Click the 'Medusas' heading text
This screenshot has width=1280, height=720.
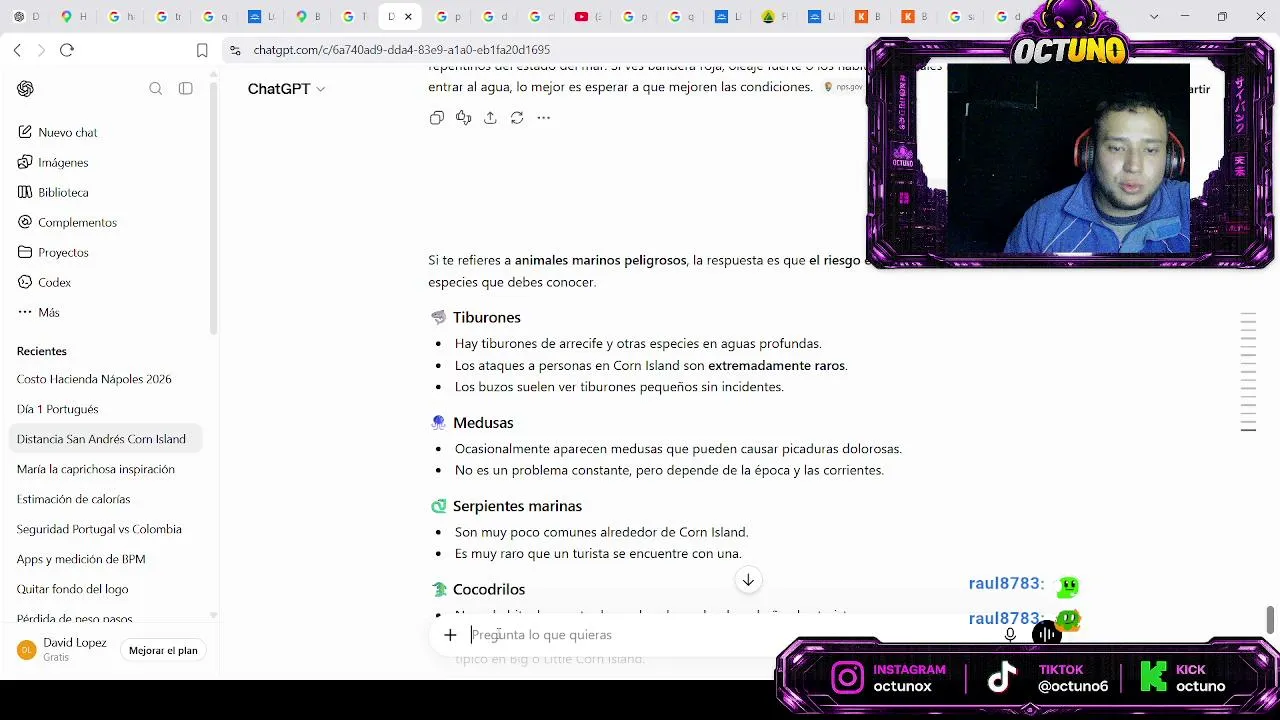483,423
